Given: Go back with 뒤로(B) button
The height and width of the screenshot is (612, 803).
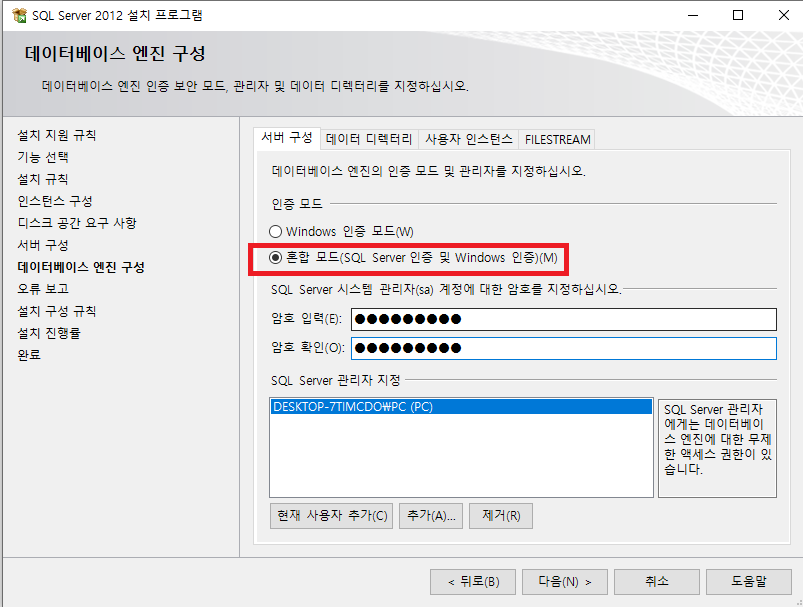Looking at the screenshot, I should pos(473,582).
